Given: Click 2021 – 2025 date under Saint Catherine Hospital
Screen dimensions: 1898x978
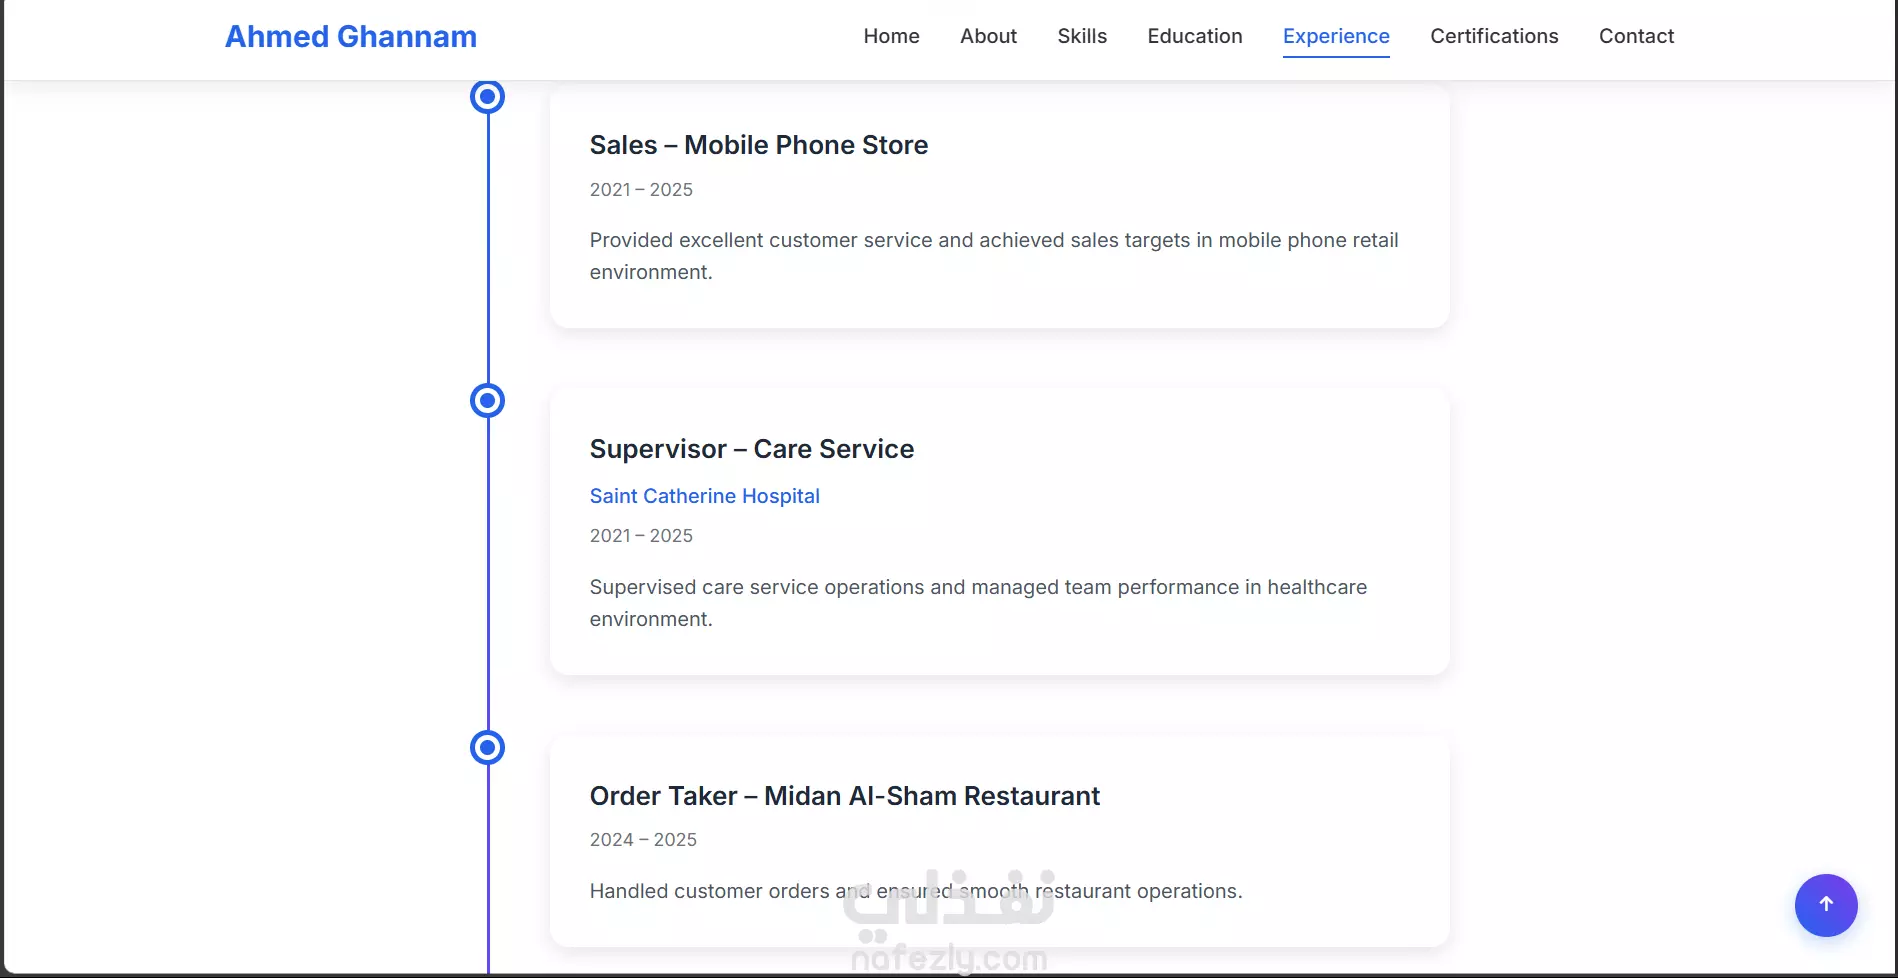Looking at the screenshot, I should click(x=641, y=536).
